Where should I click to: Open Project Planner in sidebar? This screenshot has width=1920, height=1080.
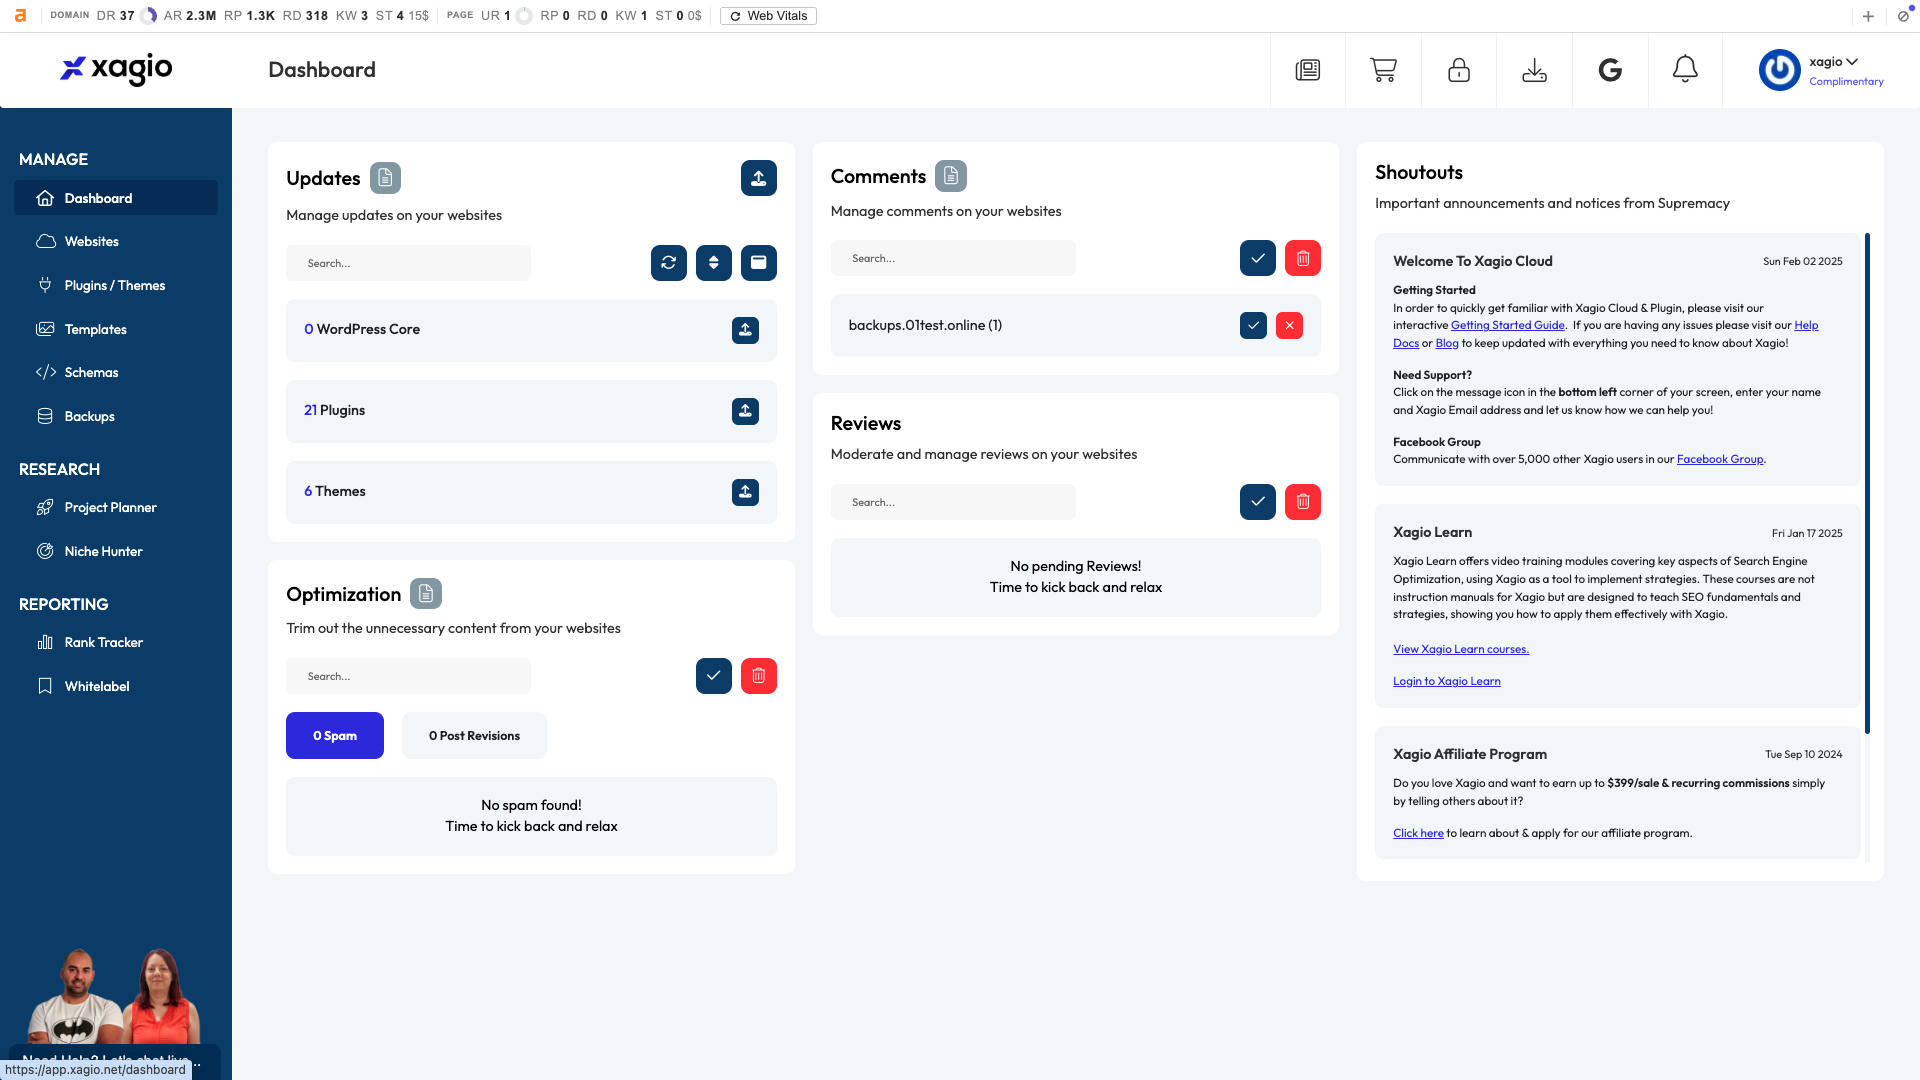[116, 508]
